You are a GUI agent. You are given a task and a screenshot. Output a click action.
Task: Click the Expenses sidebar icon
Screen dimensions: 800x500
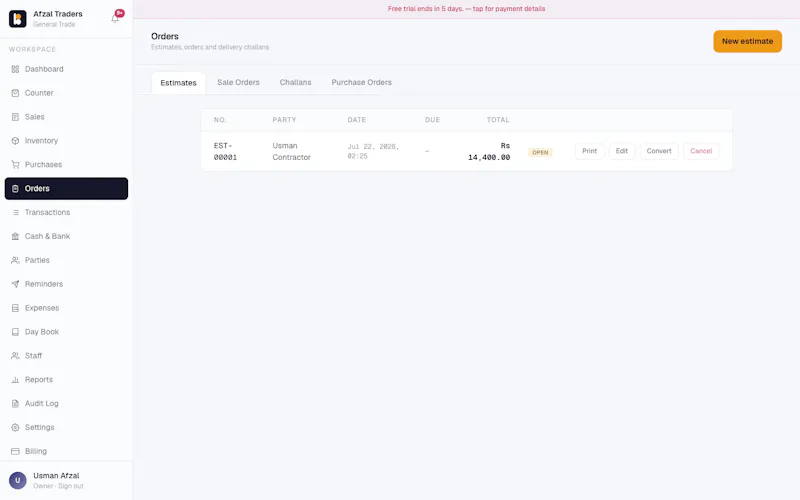pyautogui.click(x=15, y=308)
